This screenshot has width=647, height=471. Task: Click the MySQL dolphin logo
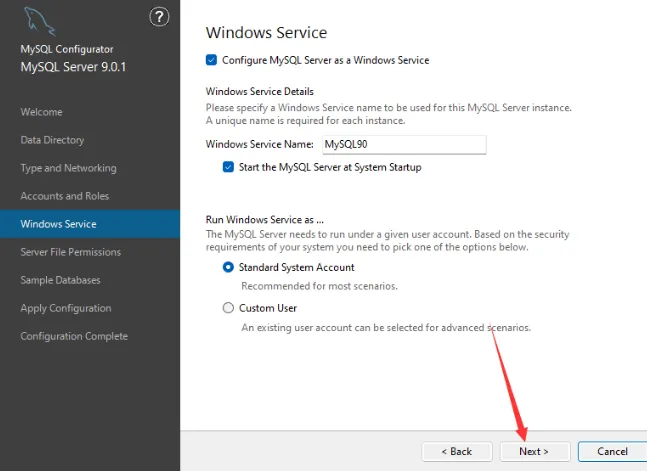[40, 21]
